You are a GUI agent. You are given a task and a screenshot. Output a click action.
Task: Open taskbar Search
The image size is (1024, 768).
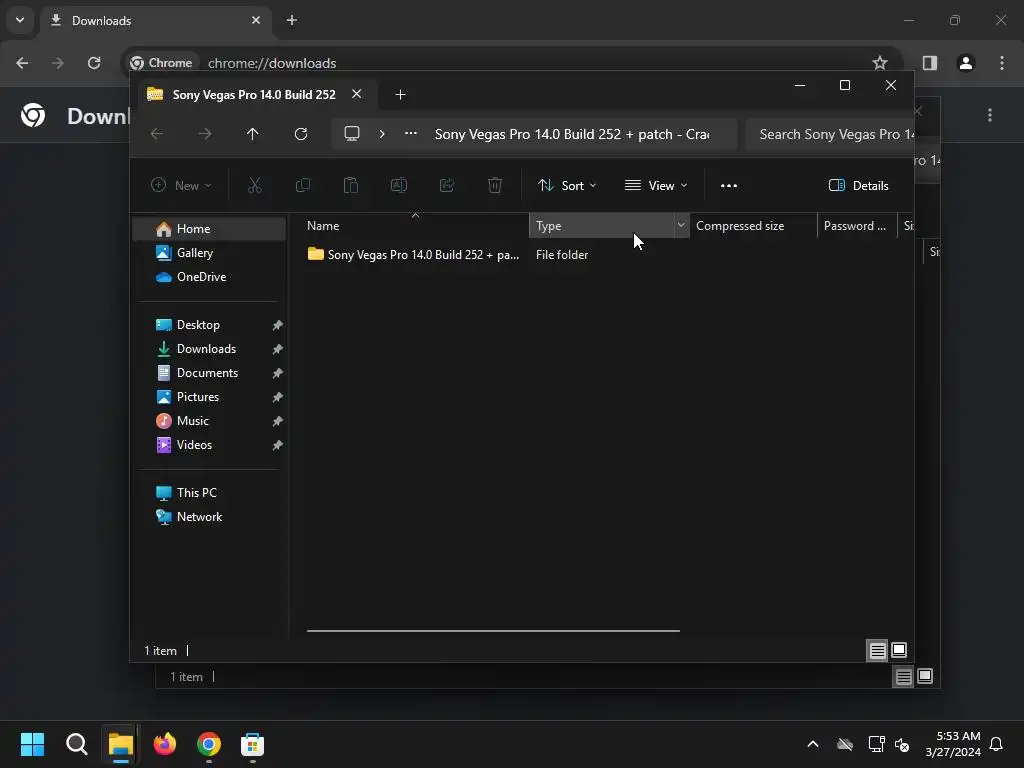(x=76, y=744)
